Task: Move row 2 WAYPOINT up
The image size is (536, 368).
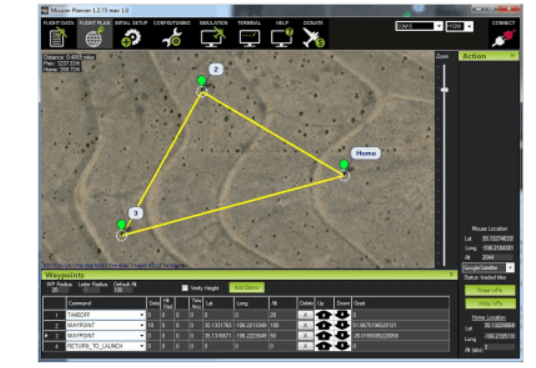Action: (x=324, y=325)
